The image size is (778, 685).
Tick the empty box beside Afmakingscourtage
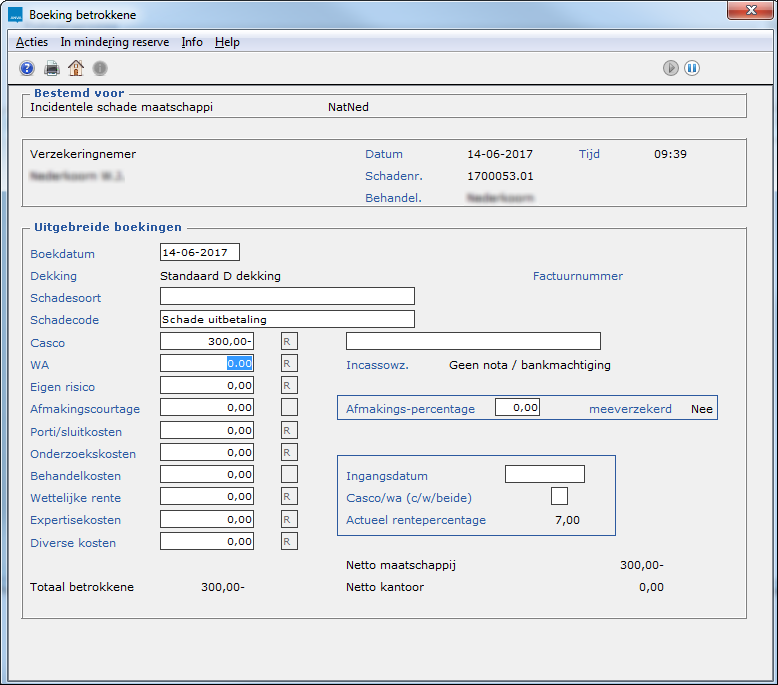289,407
